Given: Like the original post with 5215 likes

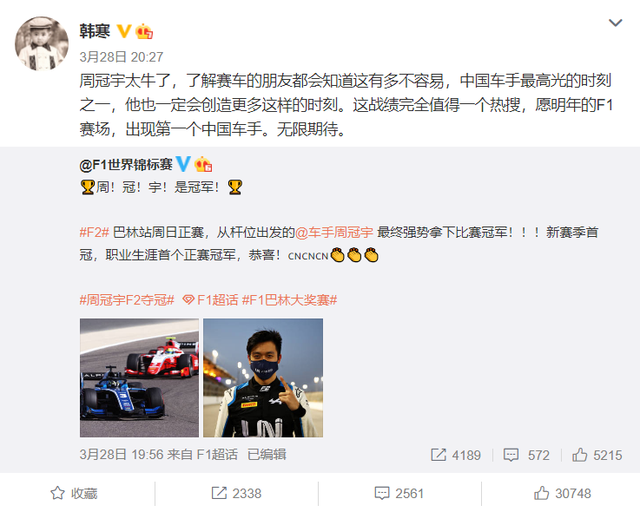Looking at the screenshot, I should (x=597, y=455).
